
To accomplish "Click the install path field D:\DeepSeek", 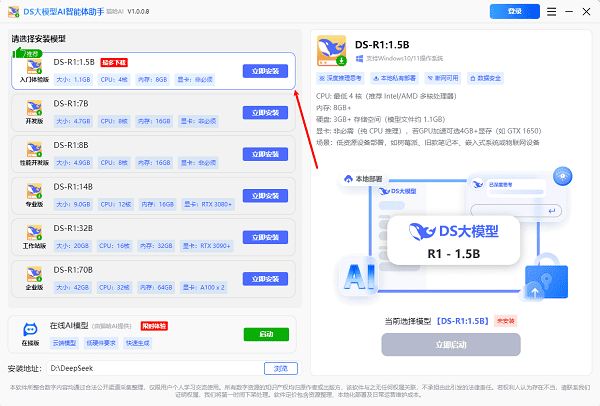I will click(x=155, y=368).
